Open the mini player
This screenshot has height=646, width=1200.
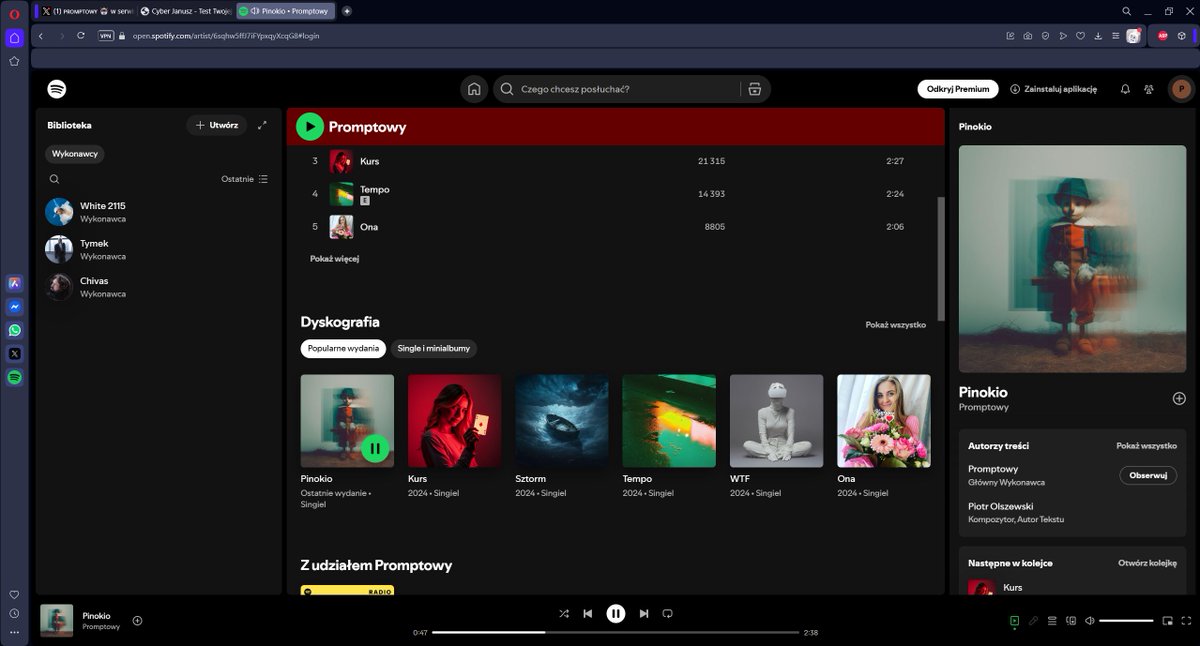tap(1167, 621)
